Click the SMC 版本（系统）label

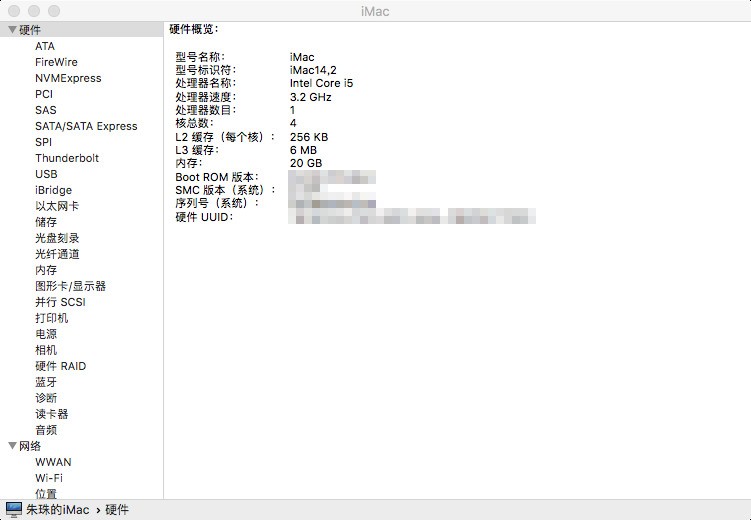click(x=225, y=190)
